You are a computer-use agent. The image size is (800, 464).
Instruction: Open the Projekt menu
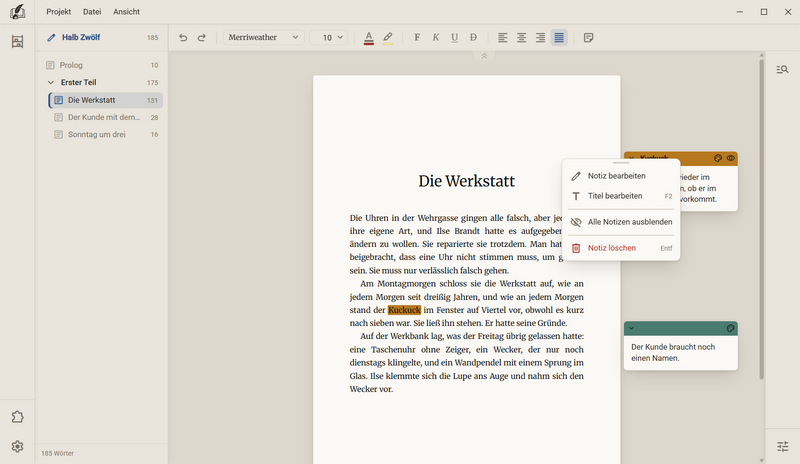pos(59,12)
